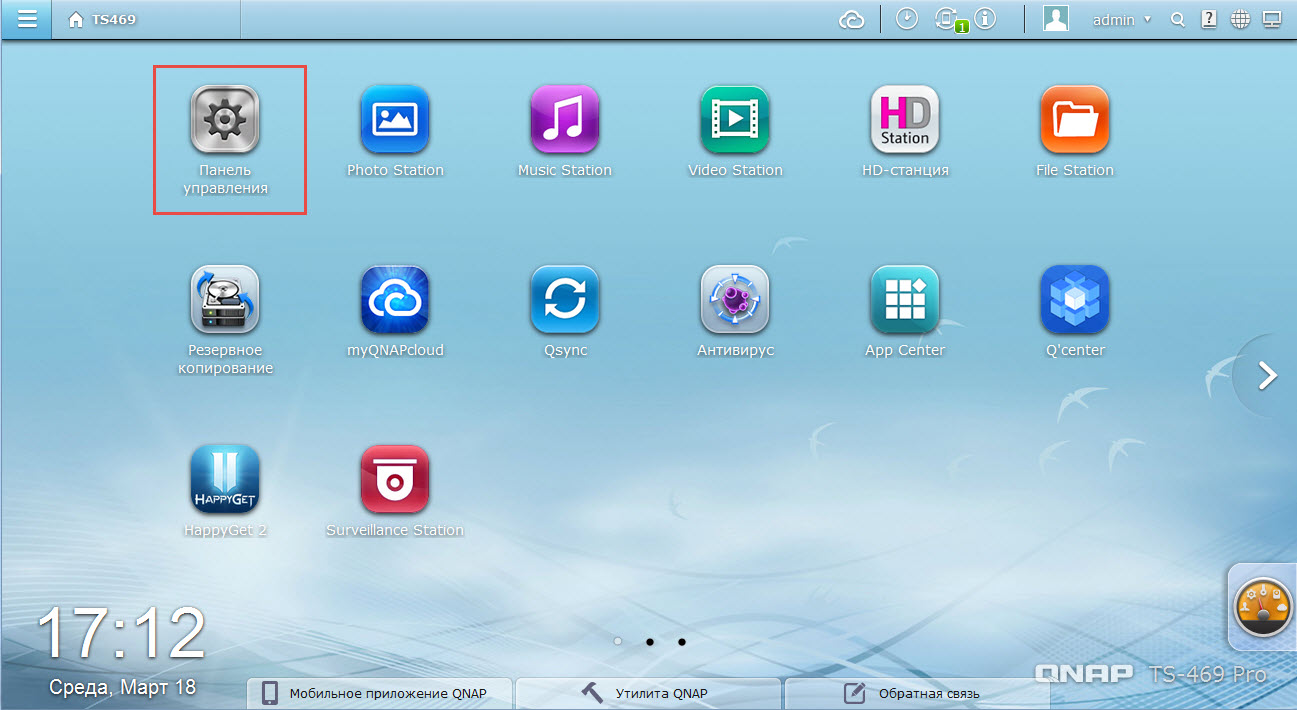Image resolution: width=1297 pixels, height=710 pixels.
Task: Open the help question mark icon
Action: (x=1209, y=19)
